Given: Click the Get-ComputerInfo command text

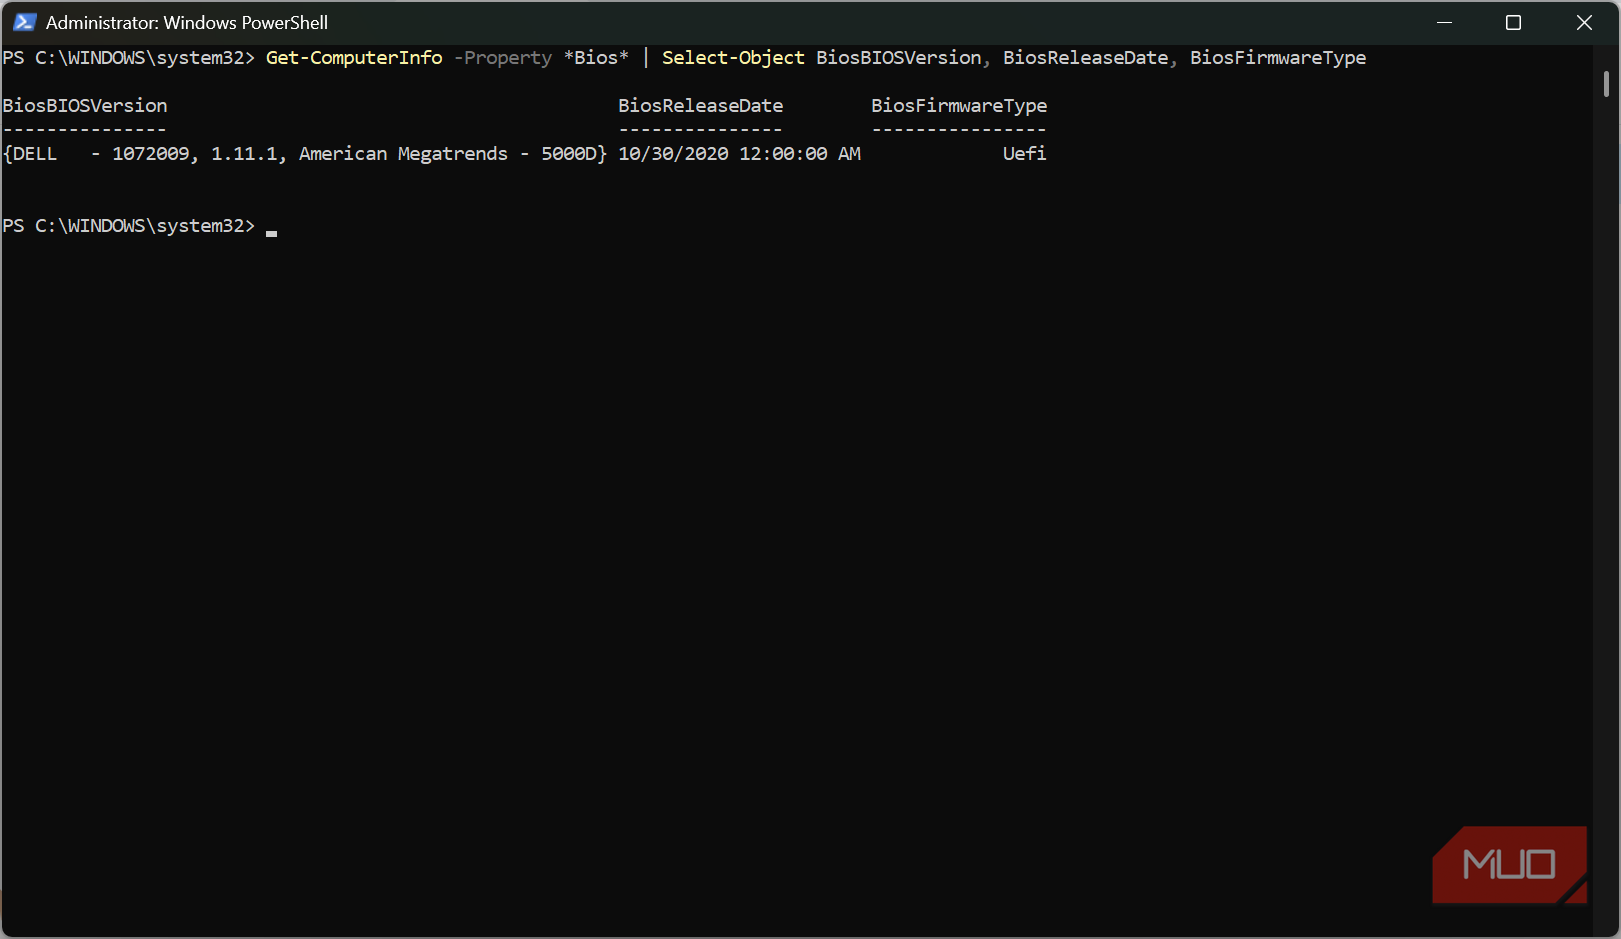Looking at the screenshot, I should pyautogui.click(x=354, y=58).
